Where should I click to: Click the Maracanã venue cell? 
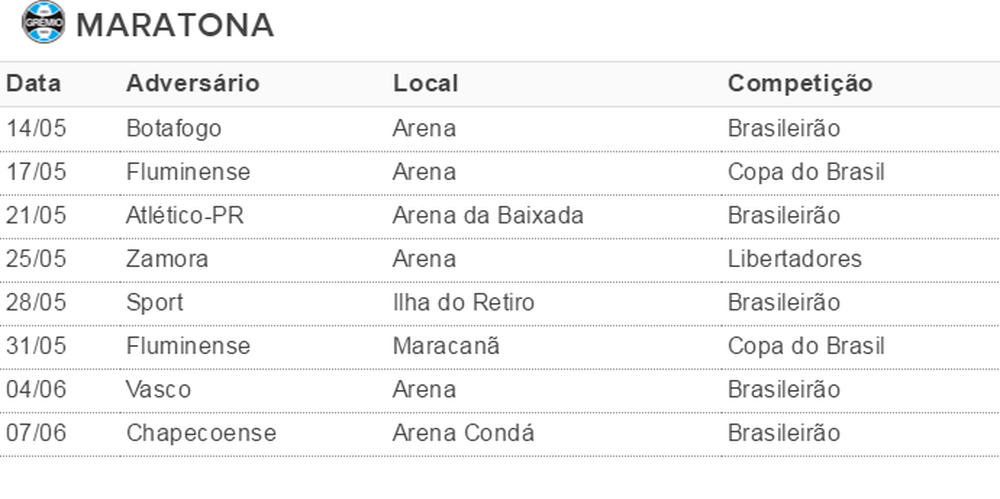(446, 346)
